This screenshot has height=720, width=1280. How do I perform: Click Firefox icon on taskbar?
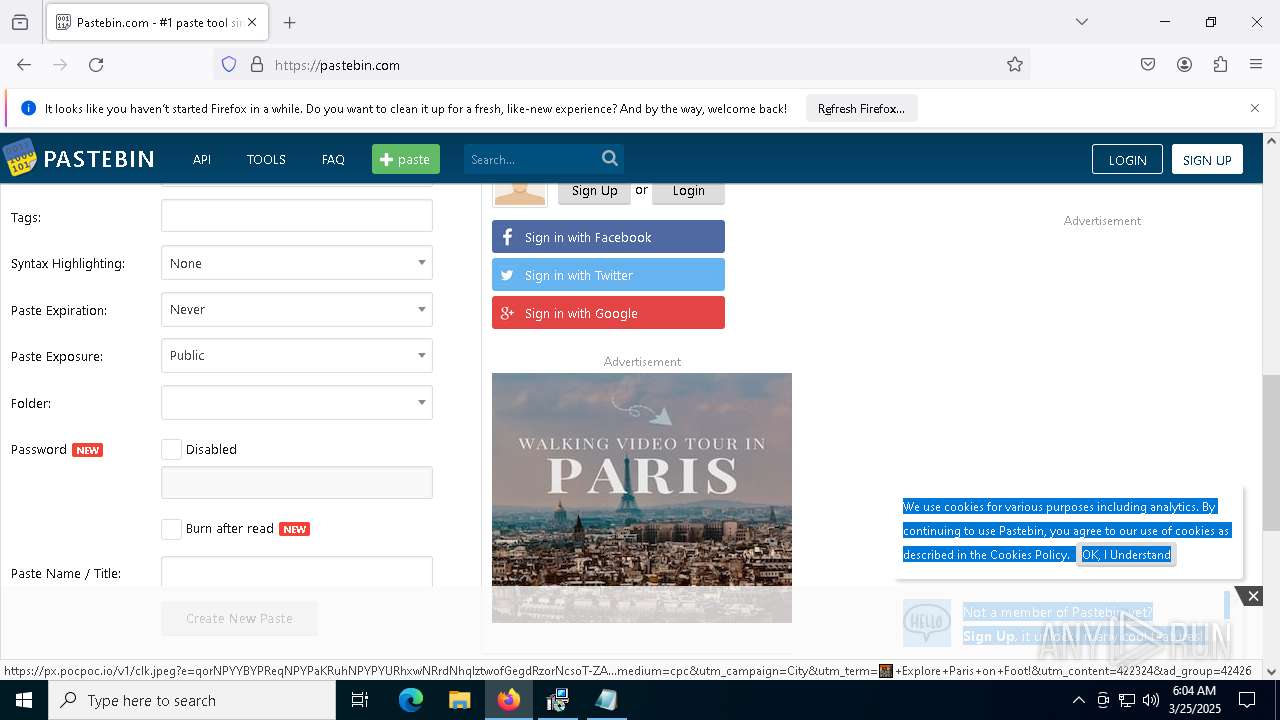509,700
